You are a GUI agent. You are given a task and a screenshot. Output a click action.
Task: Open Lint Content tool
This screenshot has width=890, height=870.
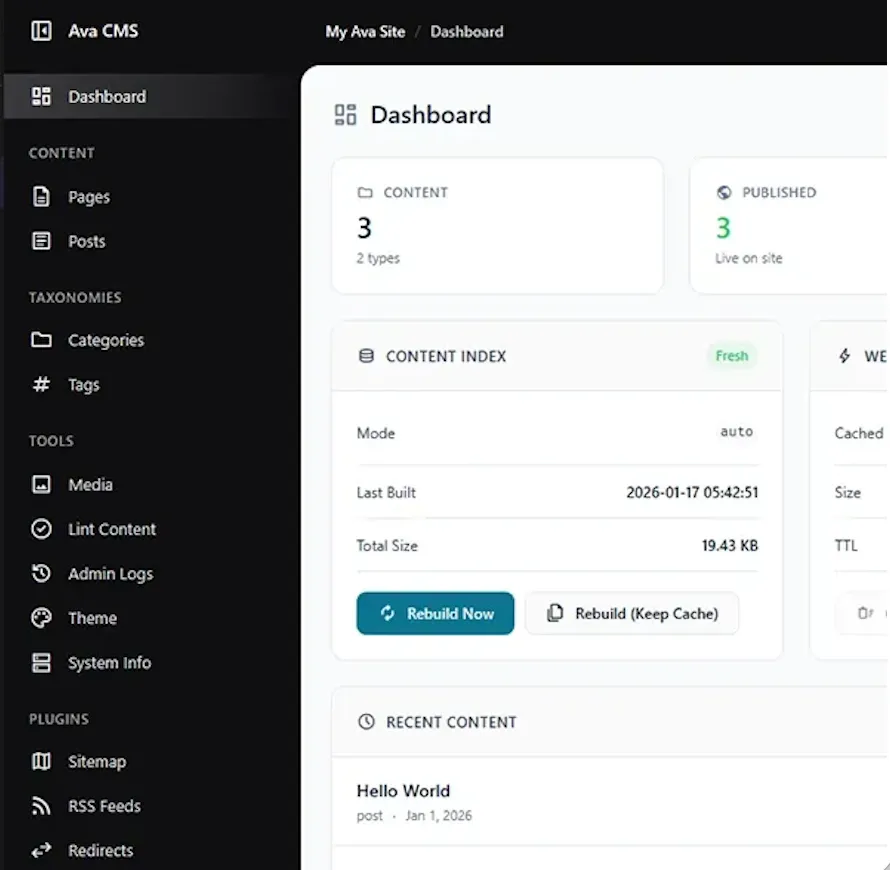pyautogui.click(x=150, y=529)
